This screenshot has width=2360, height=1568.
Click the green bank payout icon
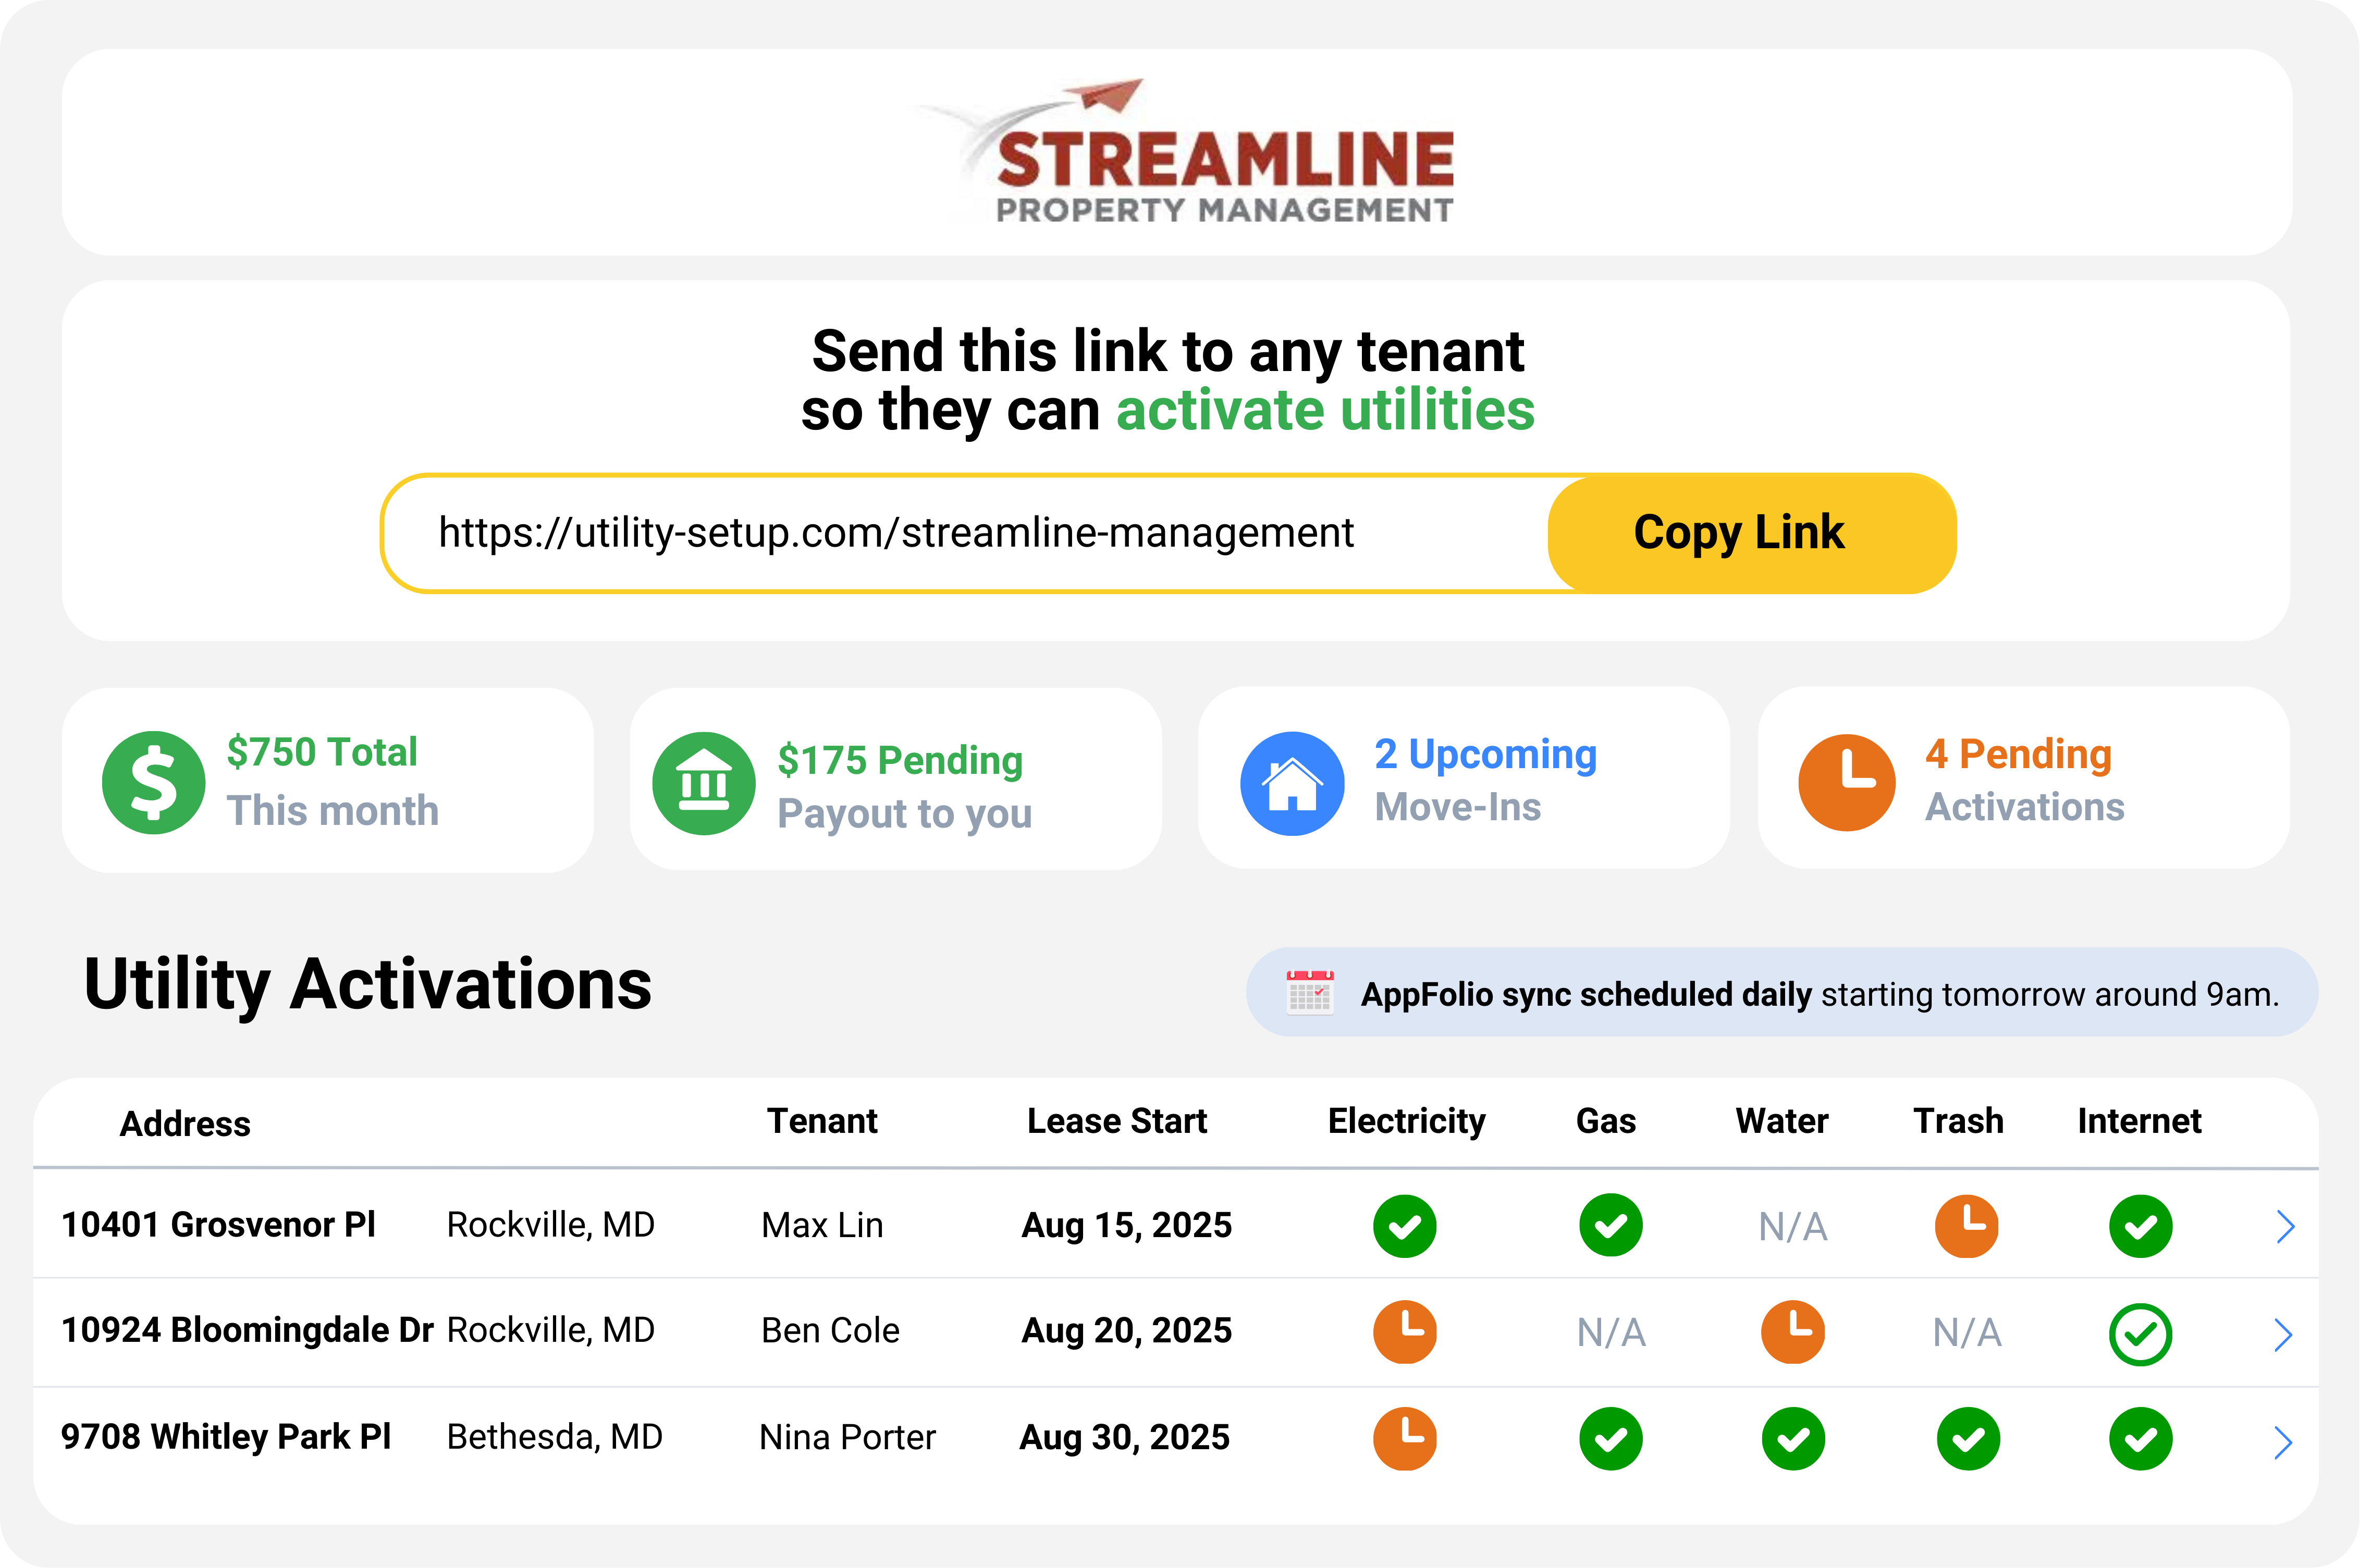(703, 783)
